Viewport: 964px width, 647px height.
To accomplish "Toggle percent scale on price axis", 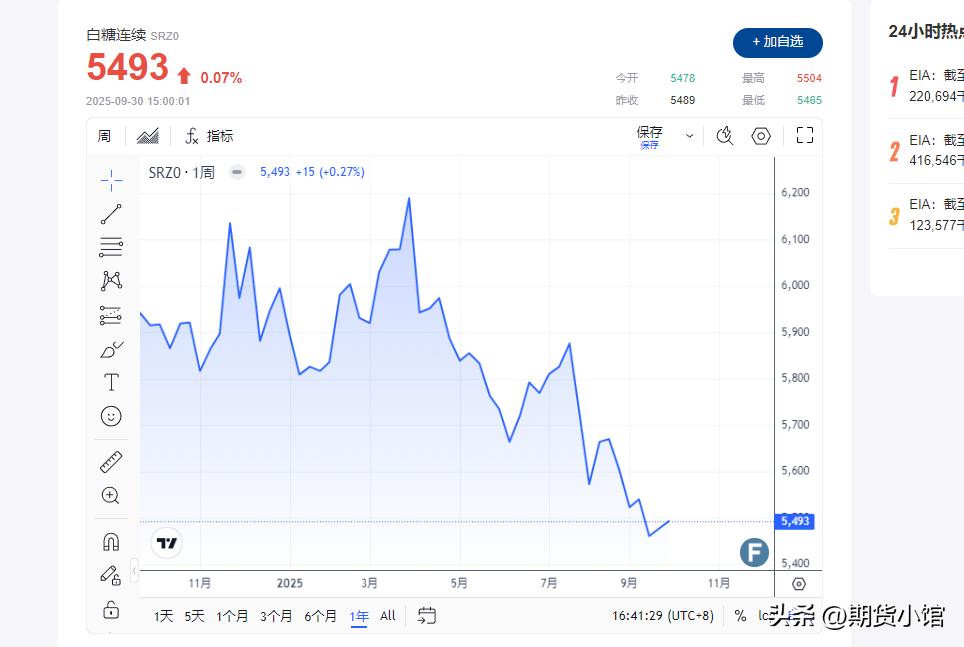I will coord(740,616).
